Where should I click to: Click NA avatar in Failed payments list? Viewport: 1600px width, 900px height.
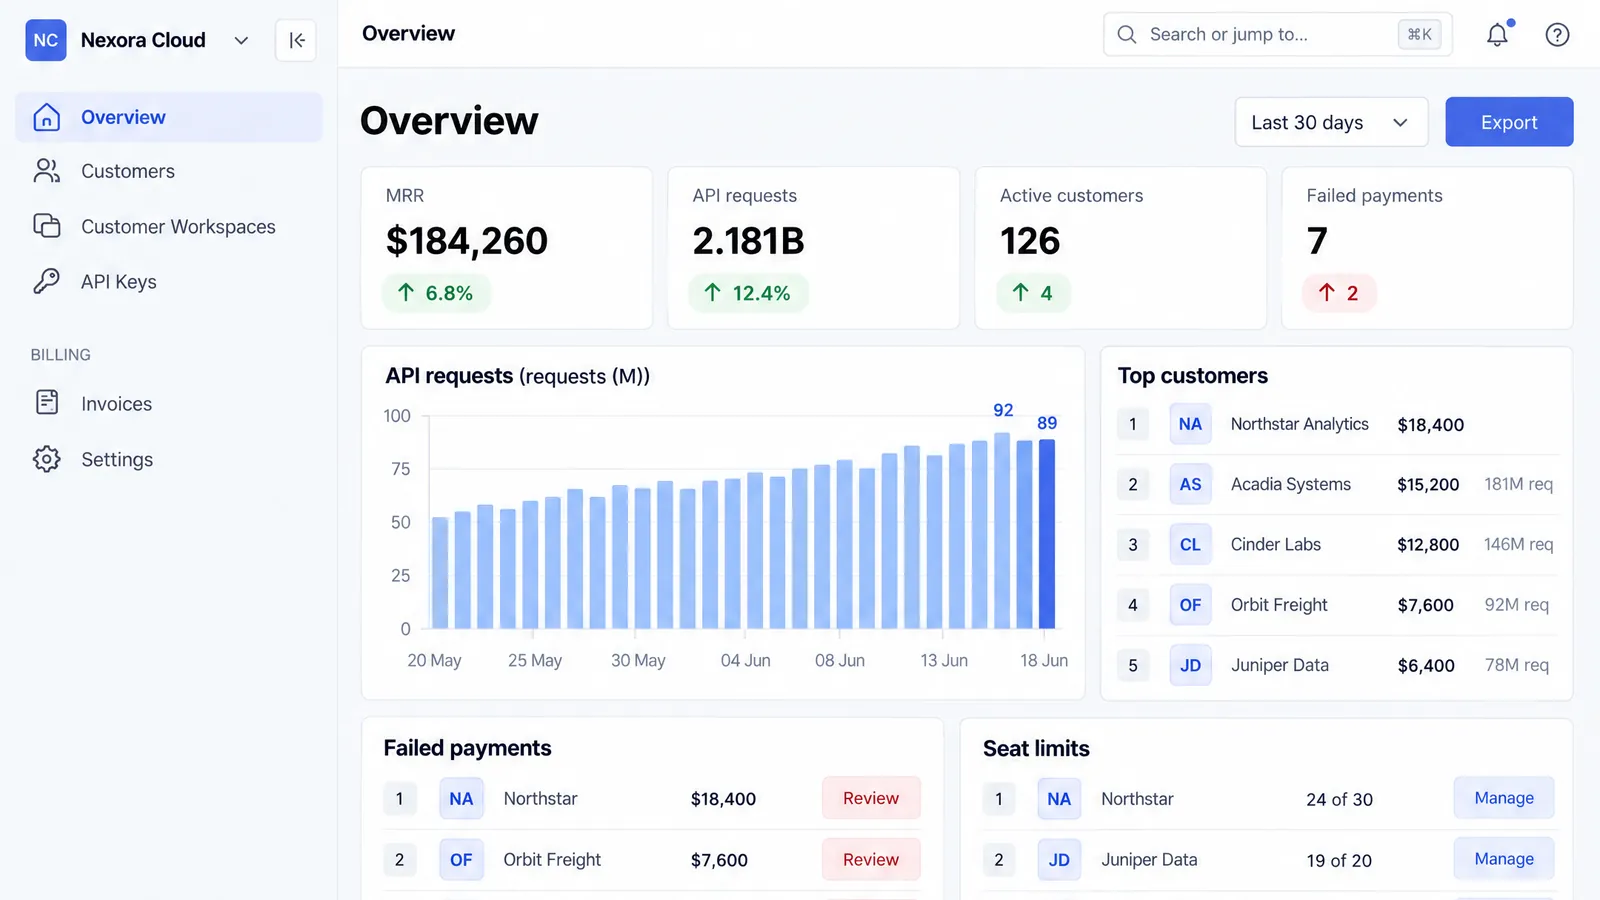[461, 799]
